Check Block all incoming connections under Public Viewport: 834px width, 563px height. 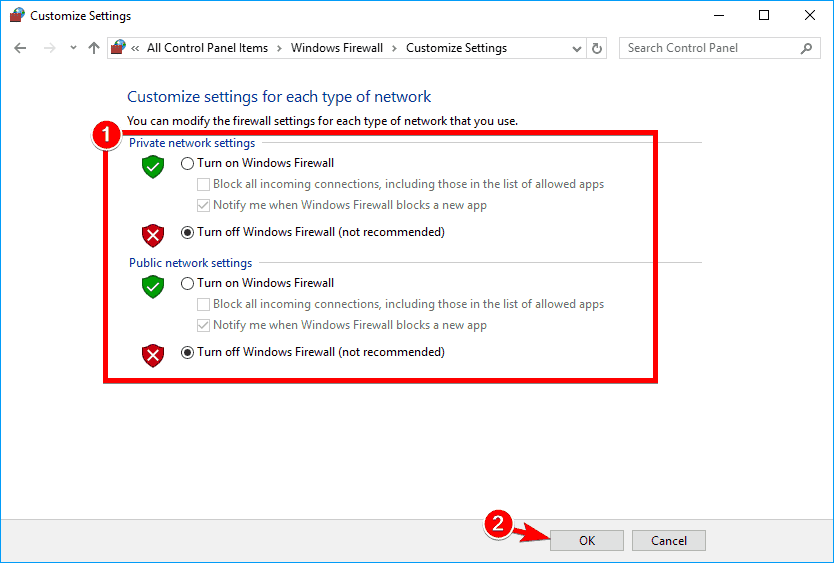click(x=203, y=304)
